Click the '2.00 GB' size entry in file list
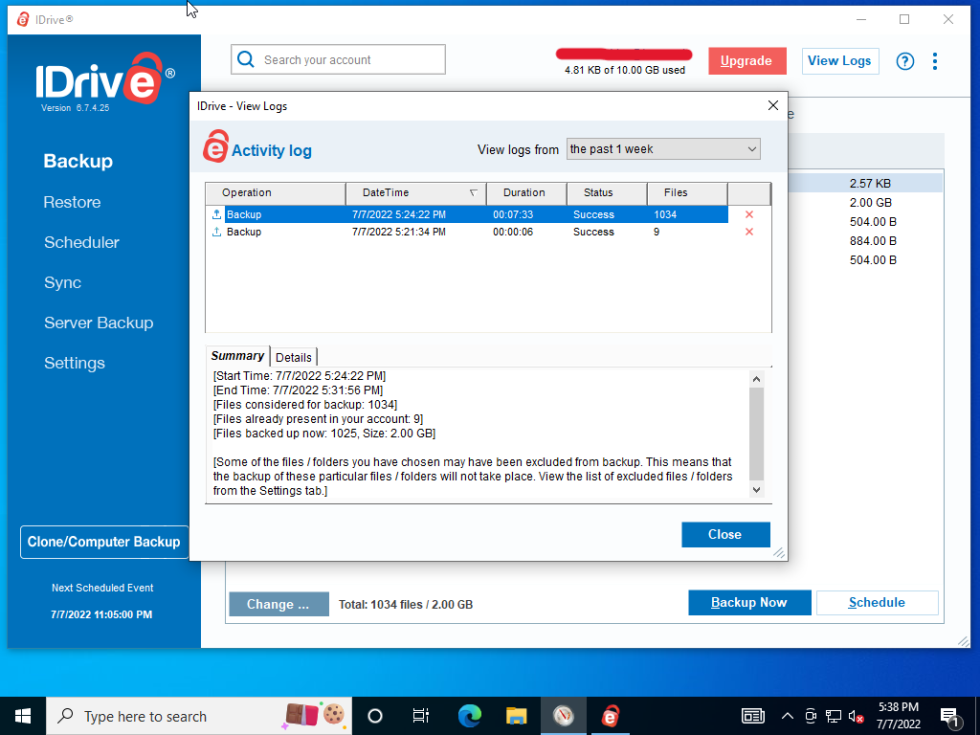 871,203
